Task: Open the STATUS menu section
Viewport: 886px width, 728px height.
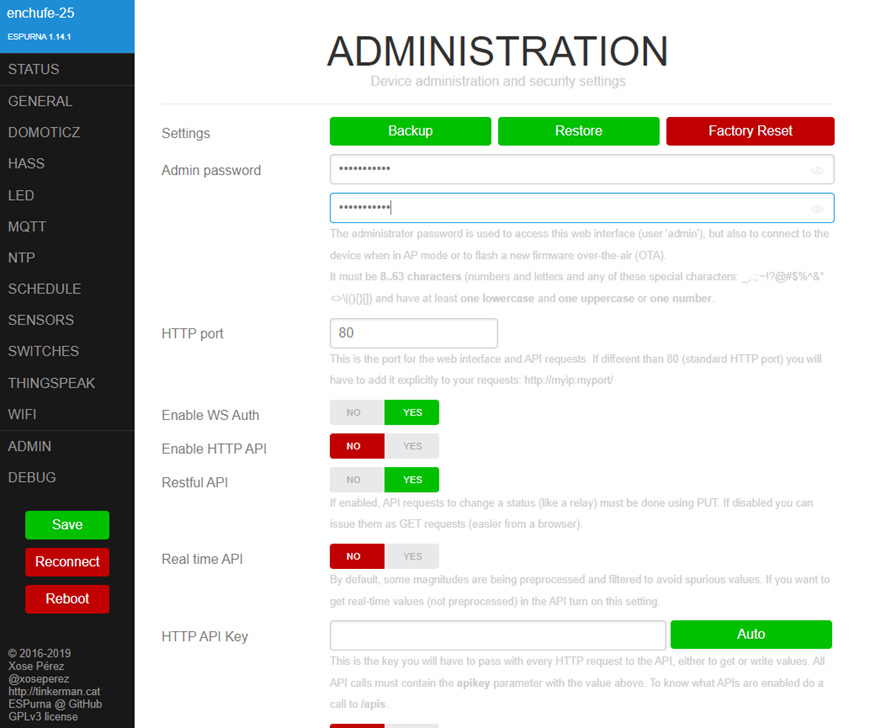Action: (34, 69)
